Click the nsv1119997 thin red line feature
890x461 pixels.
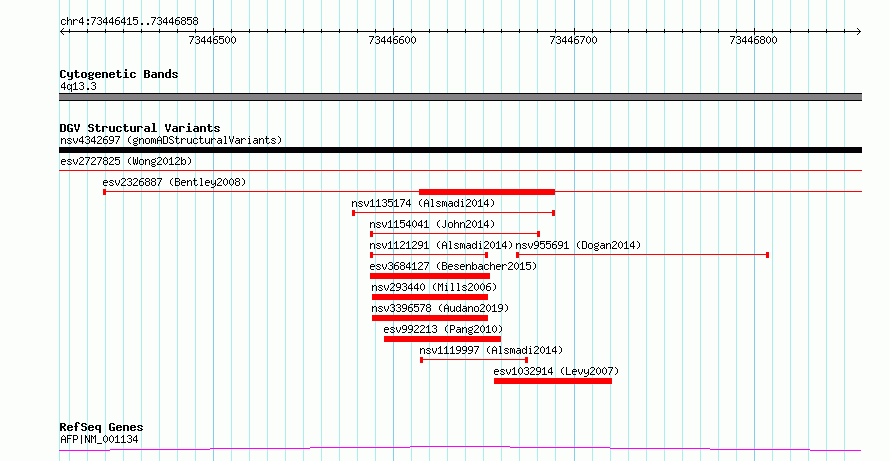pyautogui.click(x=474, y=360)
